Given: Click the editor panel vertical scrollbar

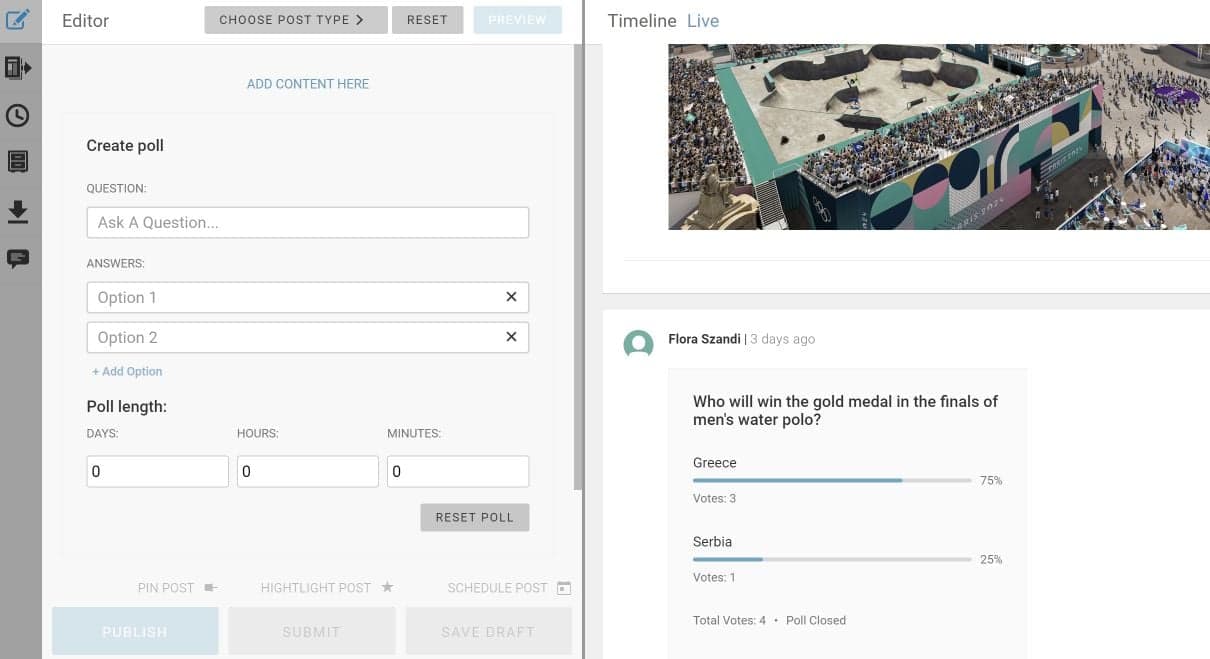Looking at the screenshot, I should [578, 266].
